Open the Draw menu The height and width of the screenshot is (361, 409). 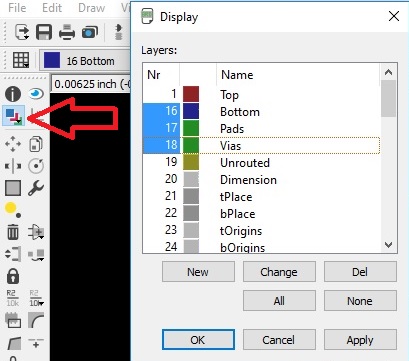pos(91,8)
